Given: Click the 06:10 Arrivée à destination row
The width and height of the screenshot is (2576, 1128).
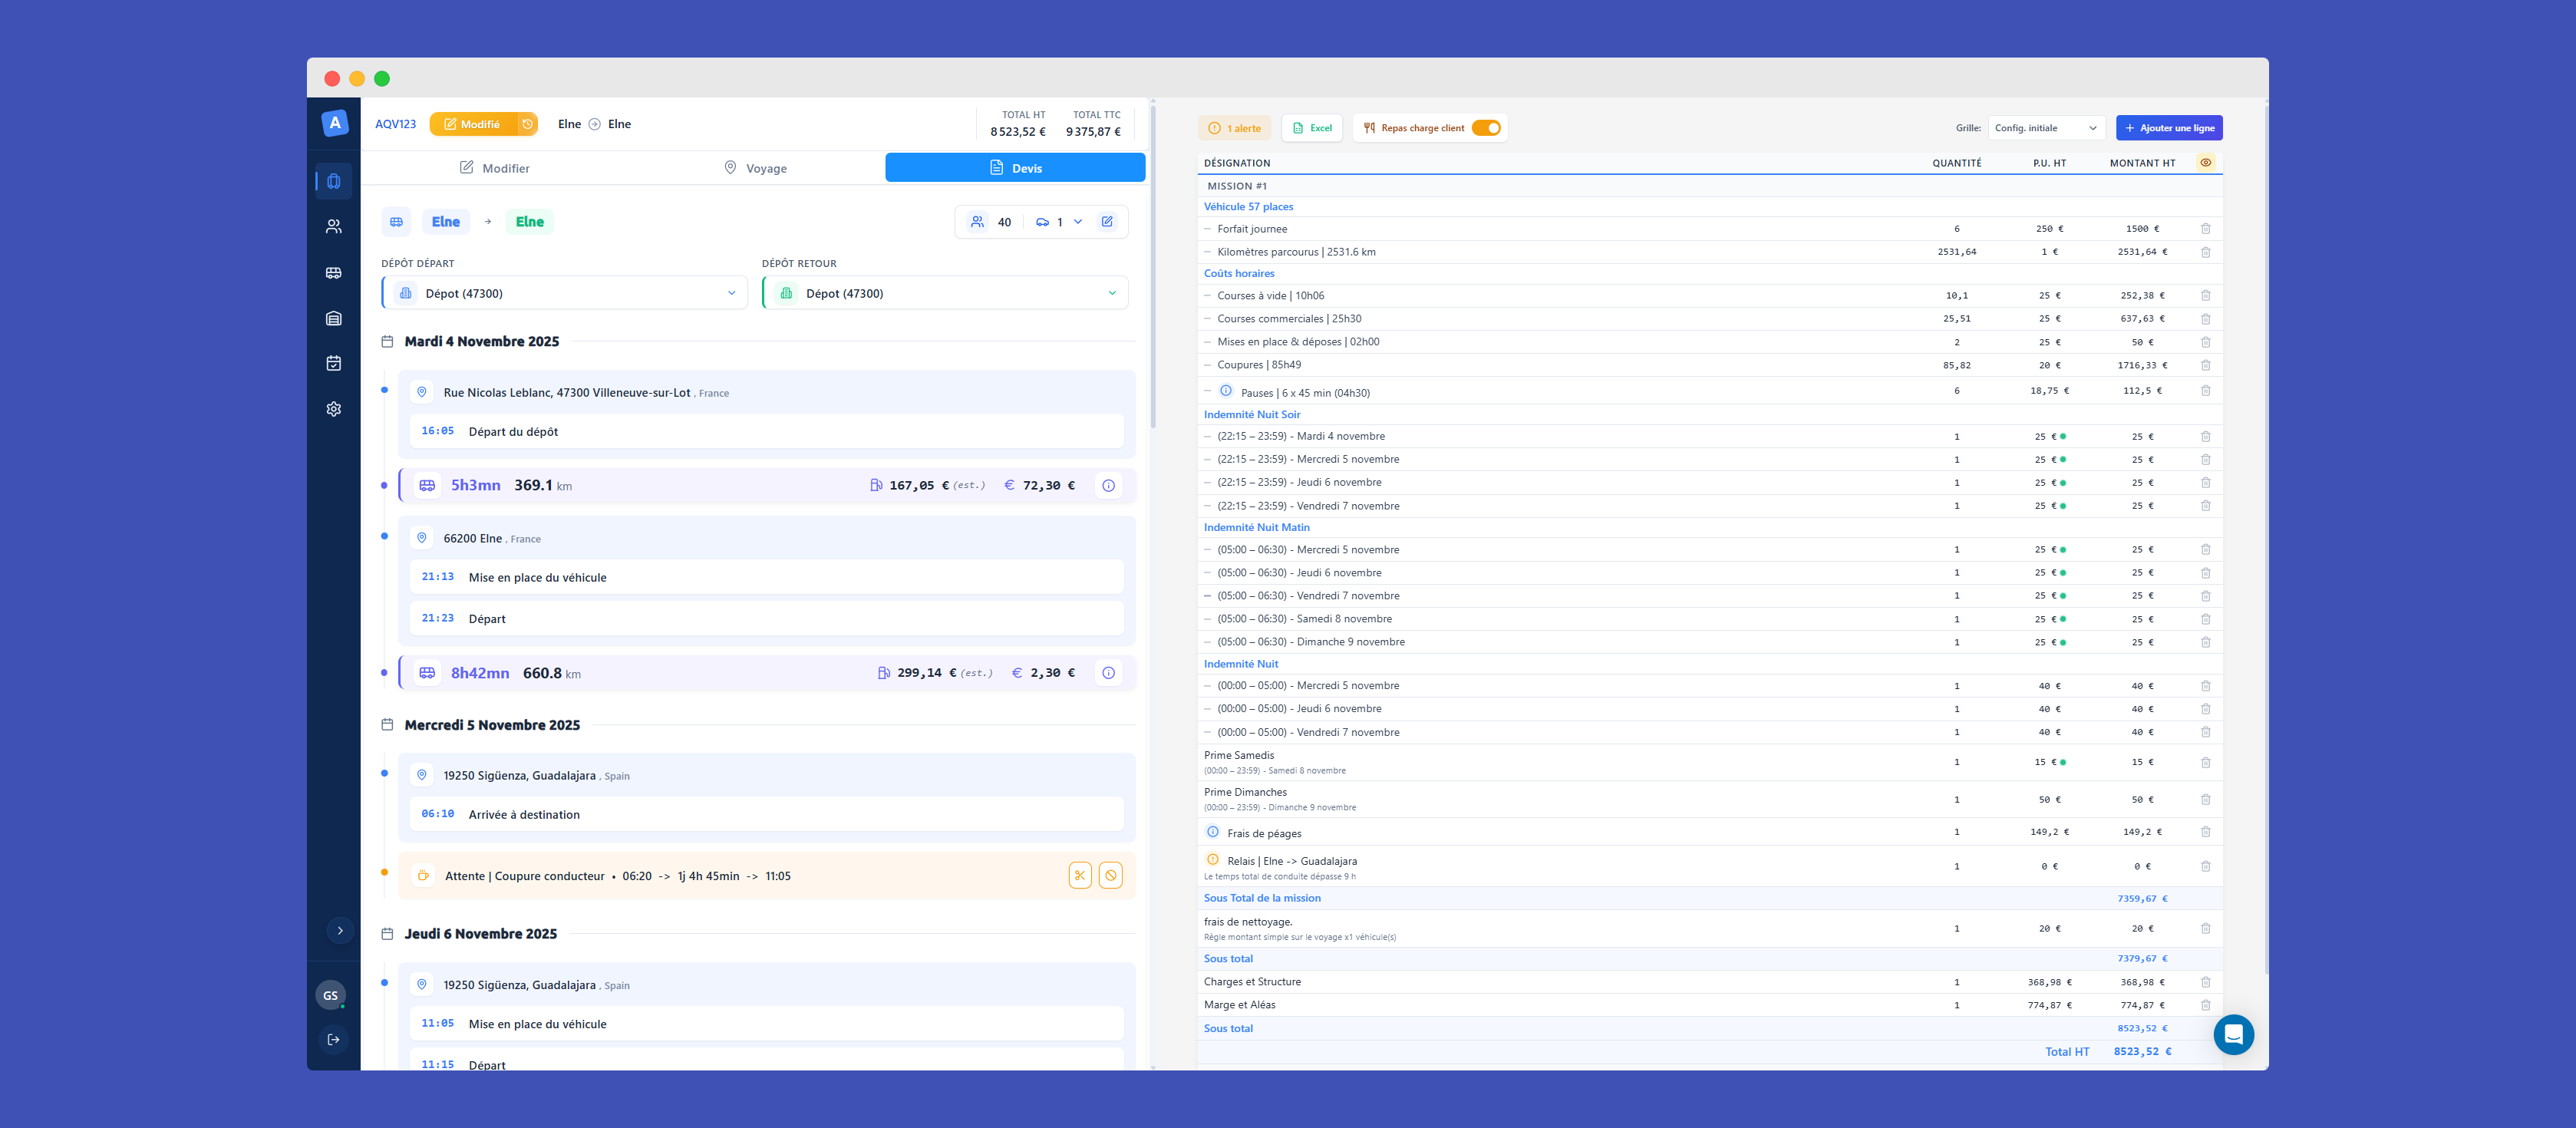Looking at the screenshot, I should (766, 814).
